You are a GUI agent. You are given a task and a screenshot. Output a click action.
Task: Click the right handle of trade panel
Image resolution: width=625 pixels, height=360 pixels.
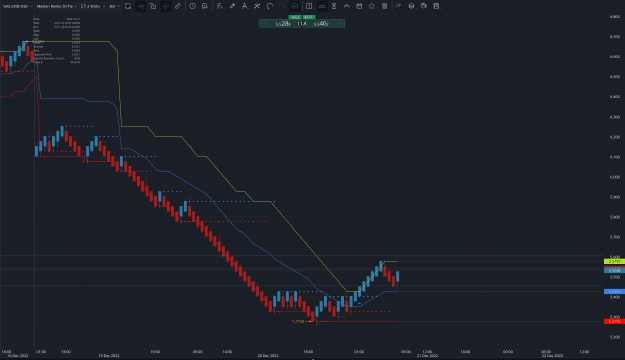[342, 24]
